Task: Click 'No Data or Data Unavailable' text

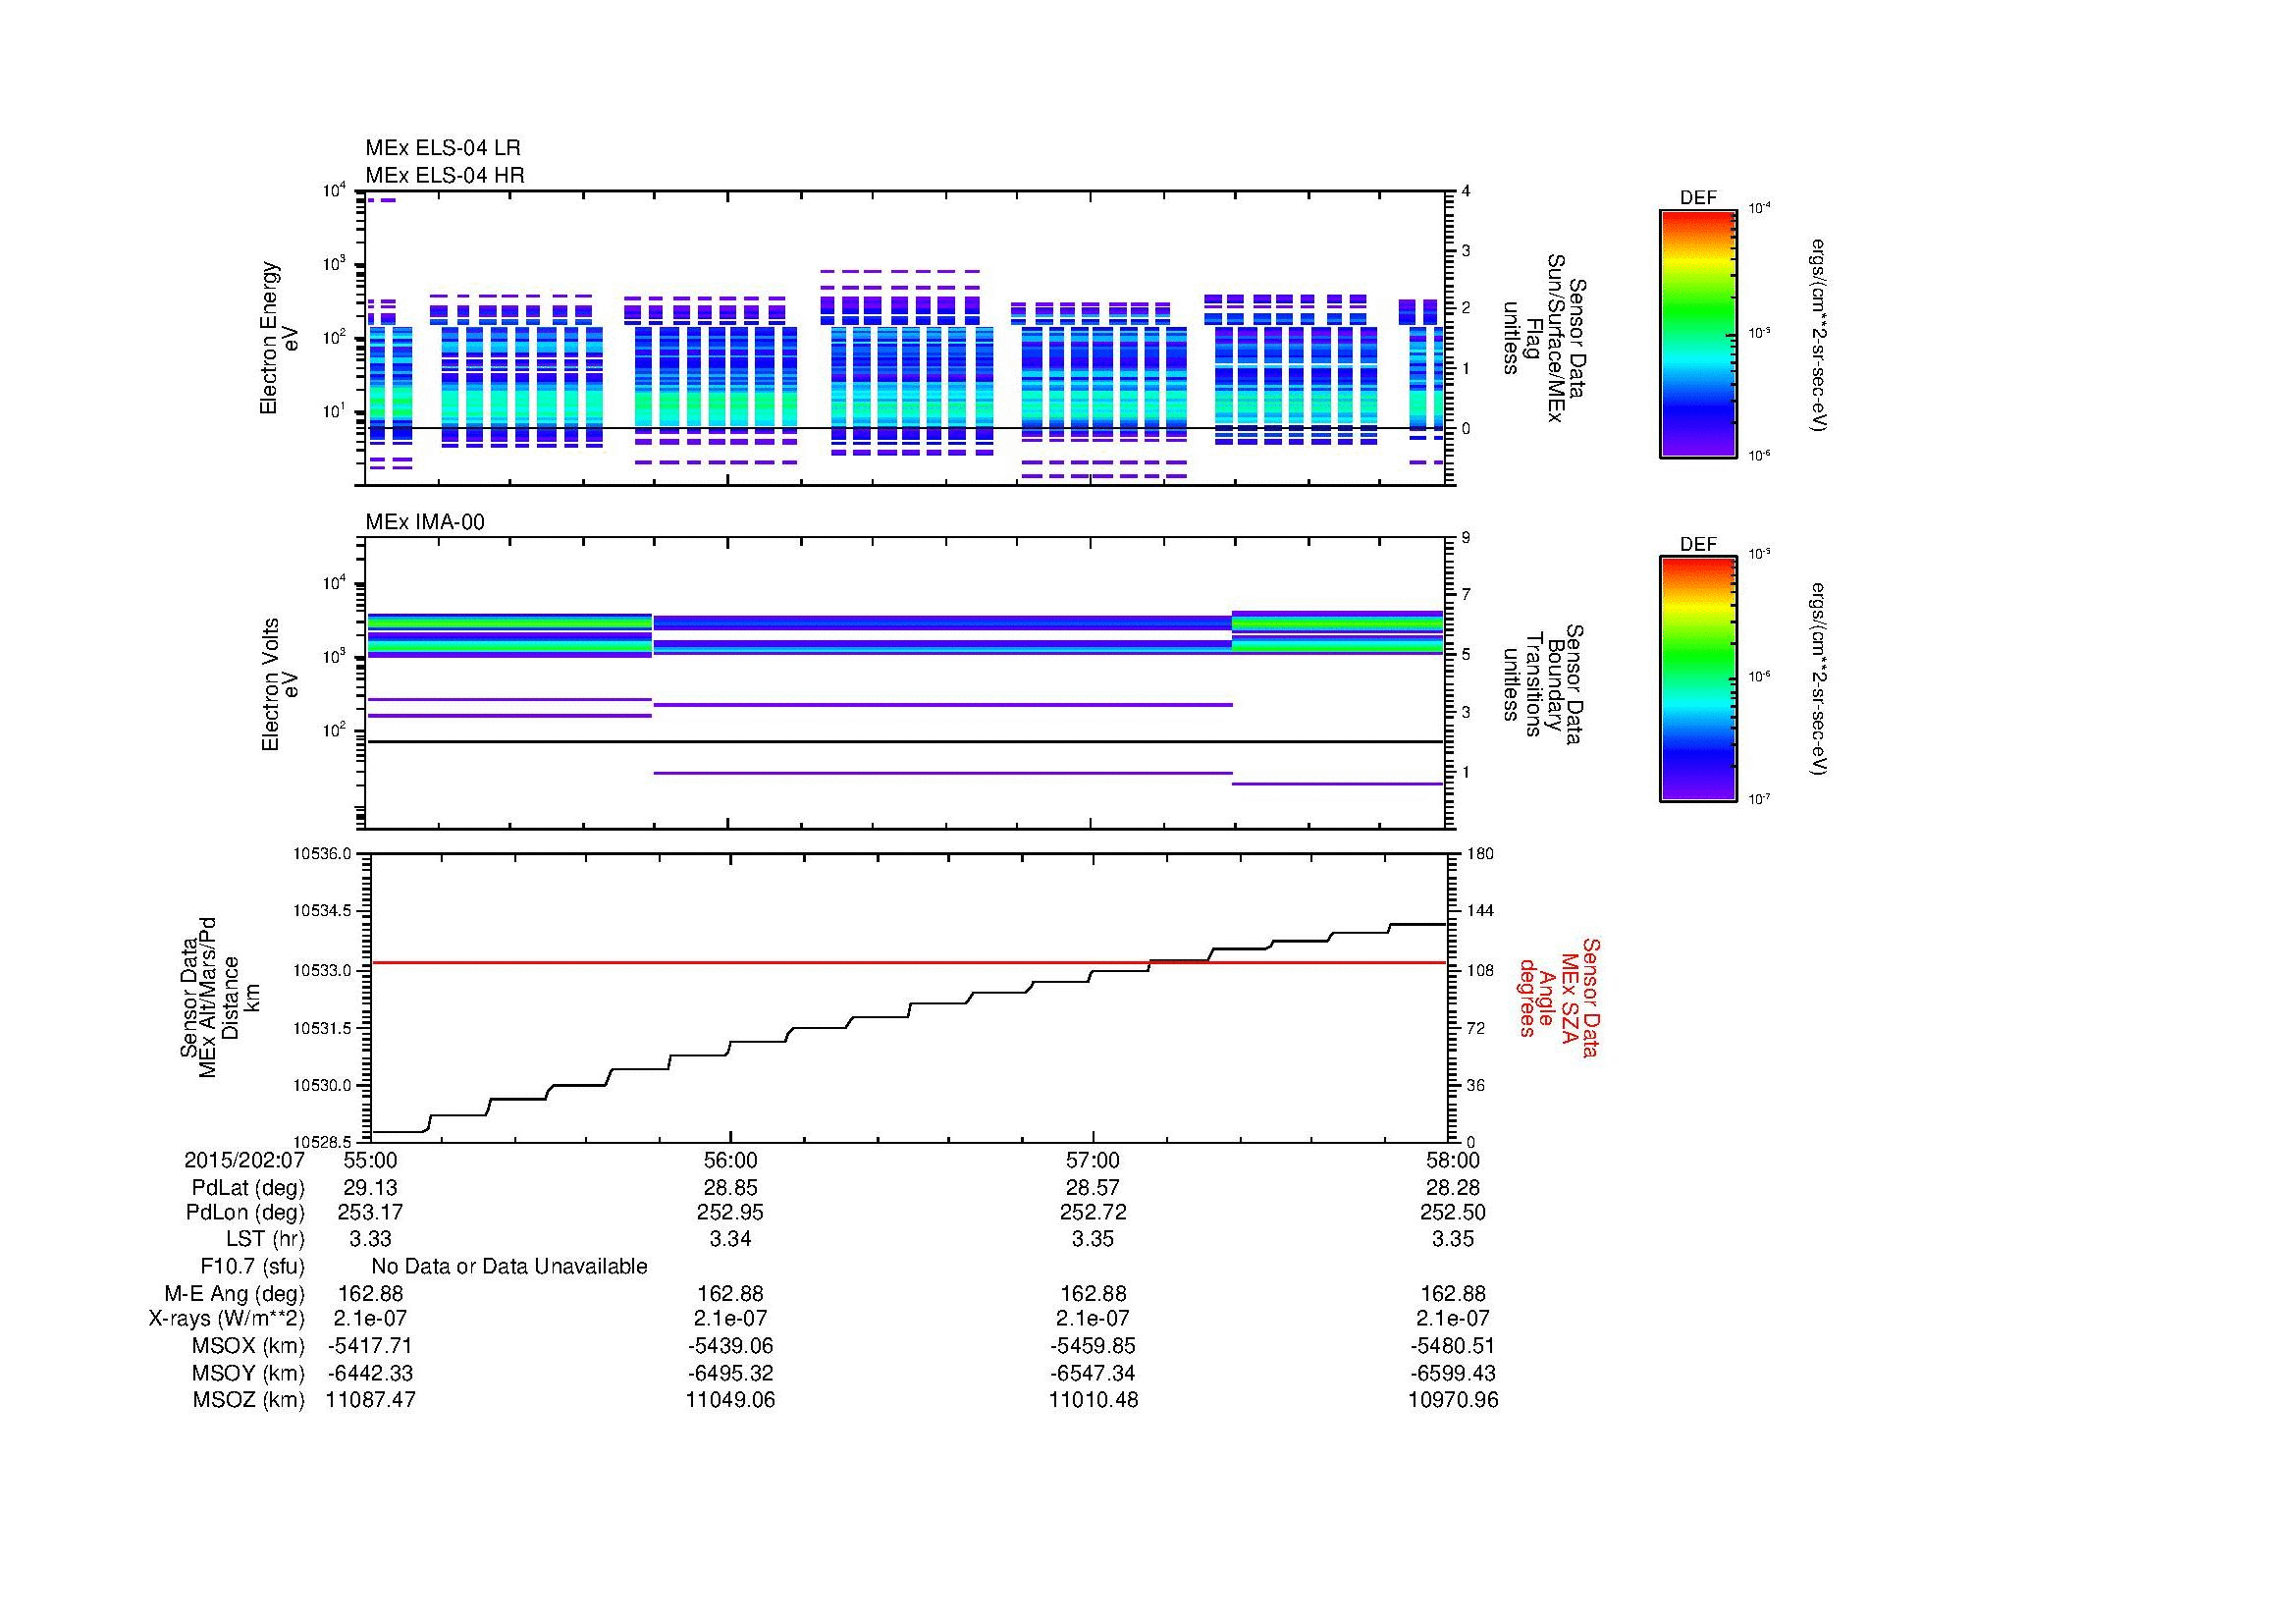Action: [x=509, y=1267]
